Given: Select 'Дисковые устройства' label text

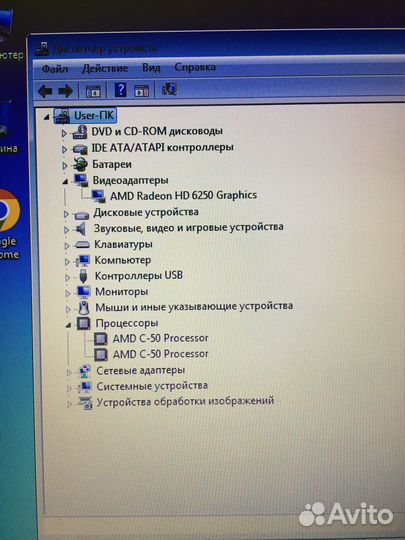Looking at the screenshot, I should 146,212.
